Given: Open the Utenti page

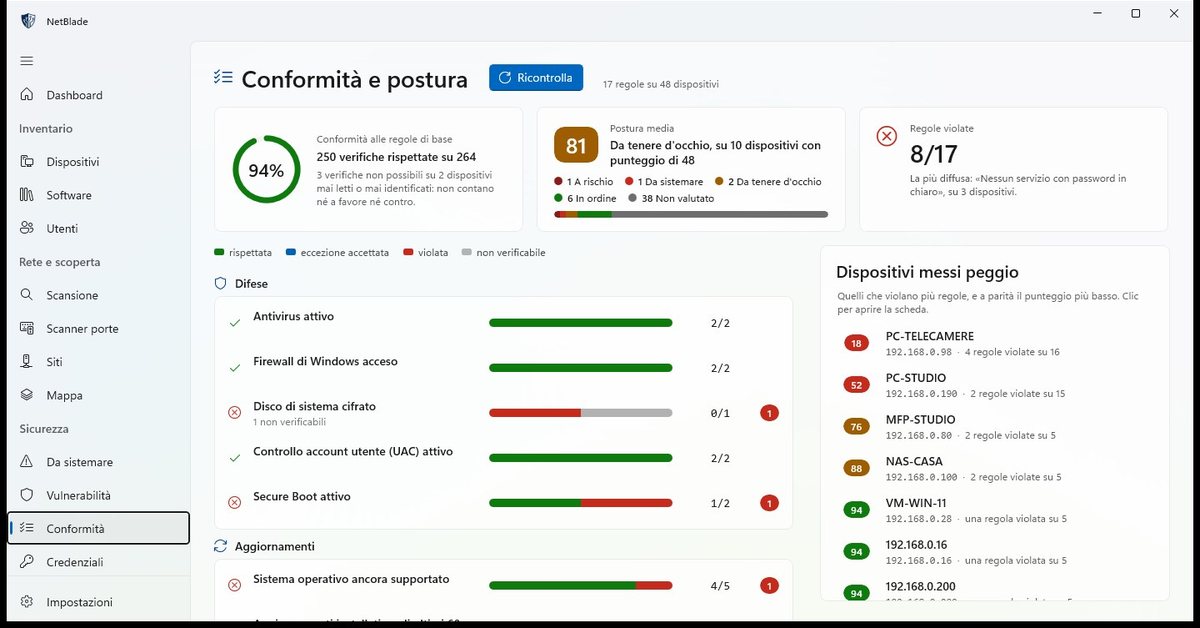Looking at the screenshot, I should click(x=98, y=228).
